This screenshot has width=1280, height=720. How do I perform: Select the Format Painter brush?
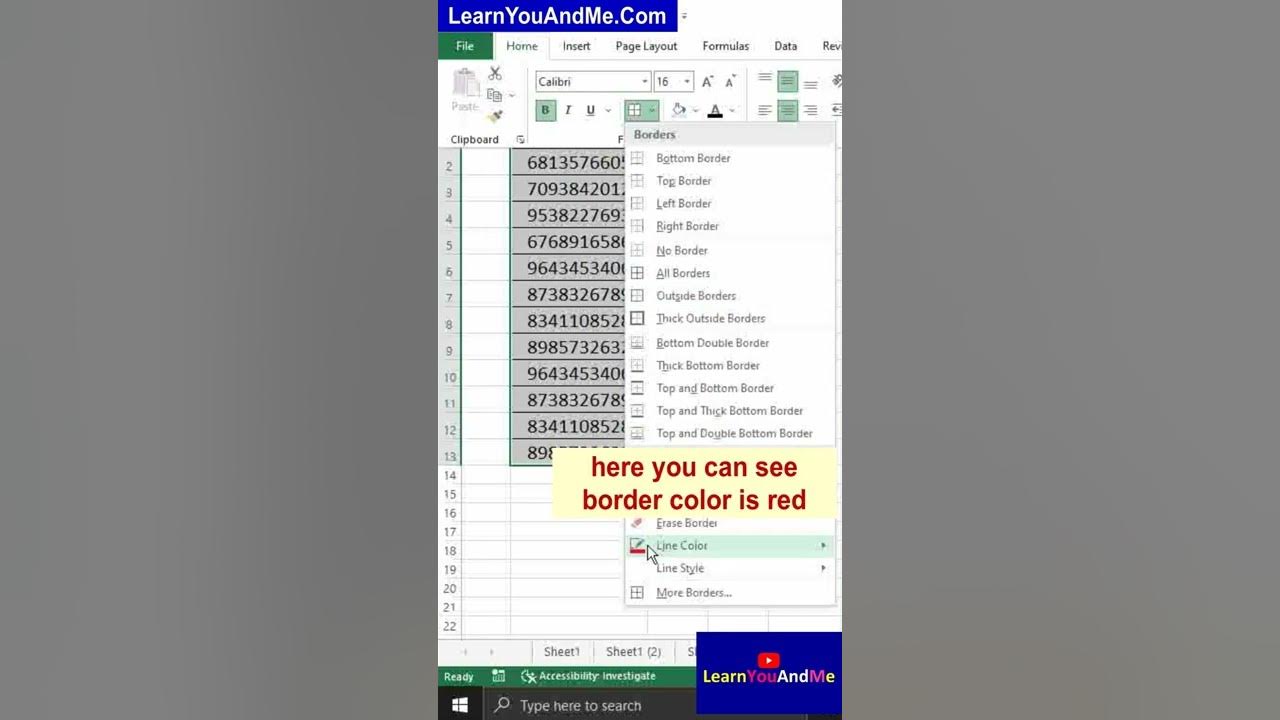(494, 116)
